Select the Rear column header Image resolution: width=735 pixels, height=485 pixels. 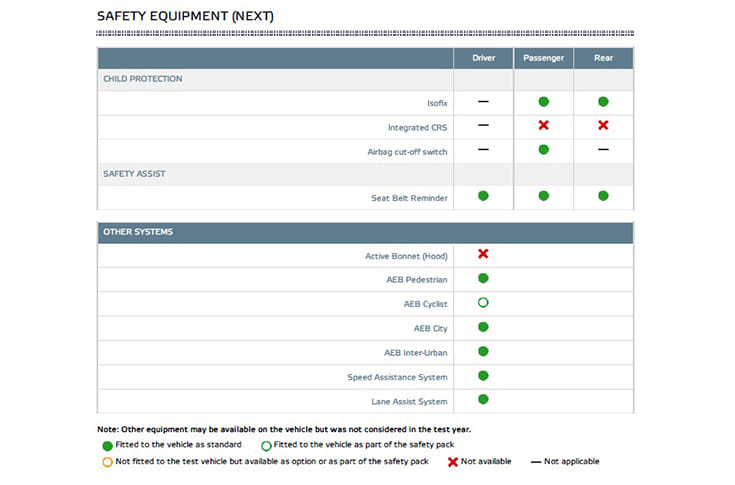603,58
